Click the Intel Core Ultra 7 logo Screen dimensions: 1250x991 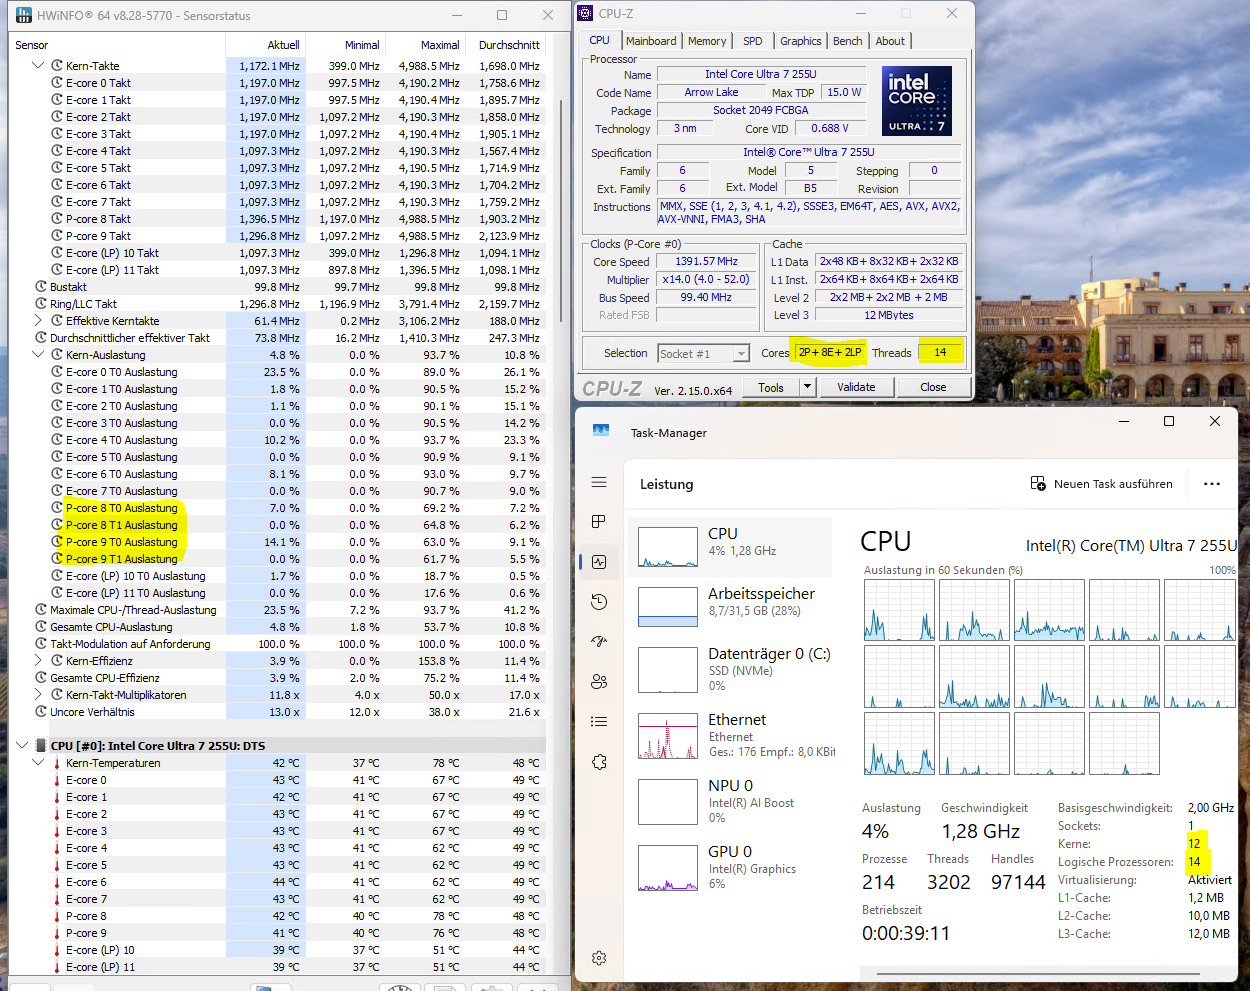[x=917, y=101]
